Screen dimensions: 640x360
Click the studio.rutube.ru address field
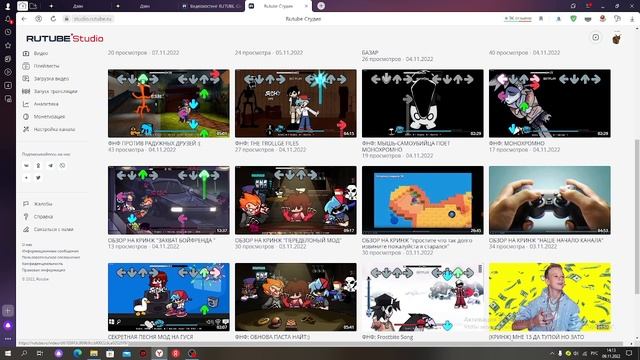[93, 19]
